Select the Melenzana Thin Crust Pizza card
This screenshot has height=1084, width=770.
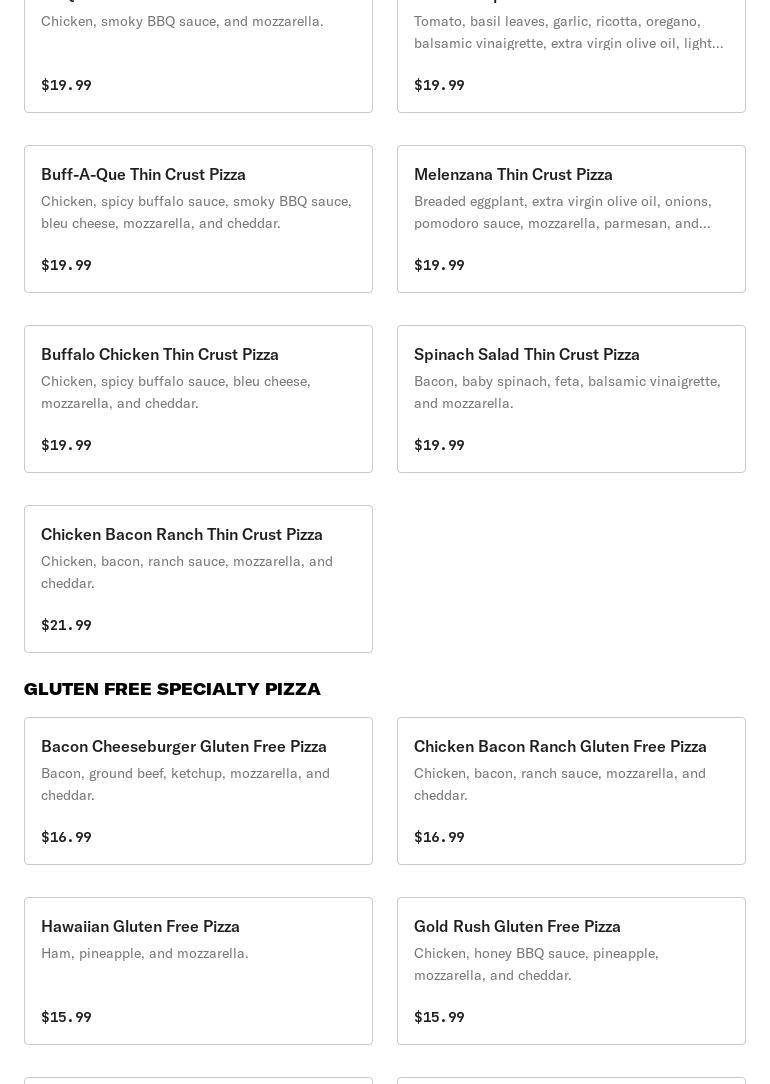tap(513, 174)
